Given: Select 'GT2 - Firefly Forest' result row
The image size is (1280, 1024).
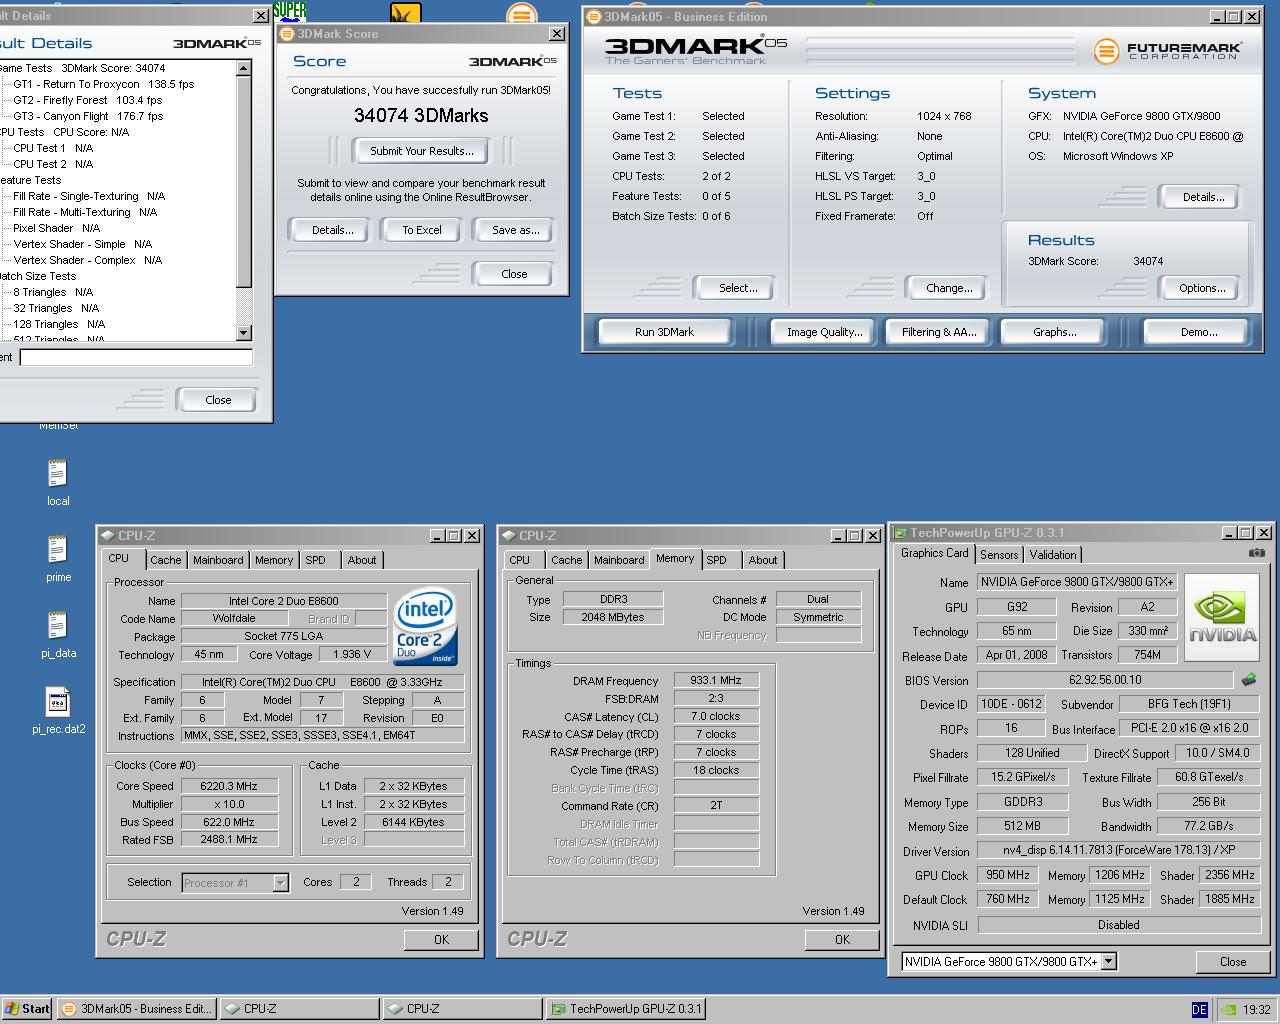Looking at the screenshot, I should (x=88, y=100).
